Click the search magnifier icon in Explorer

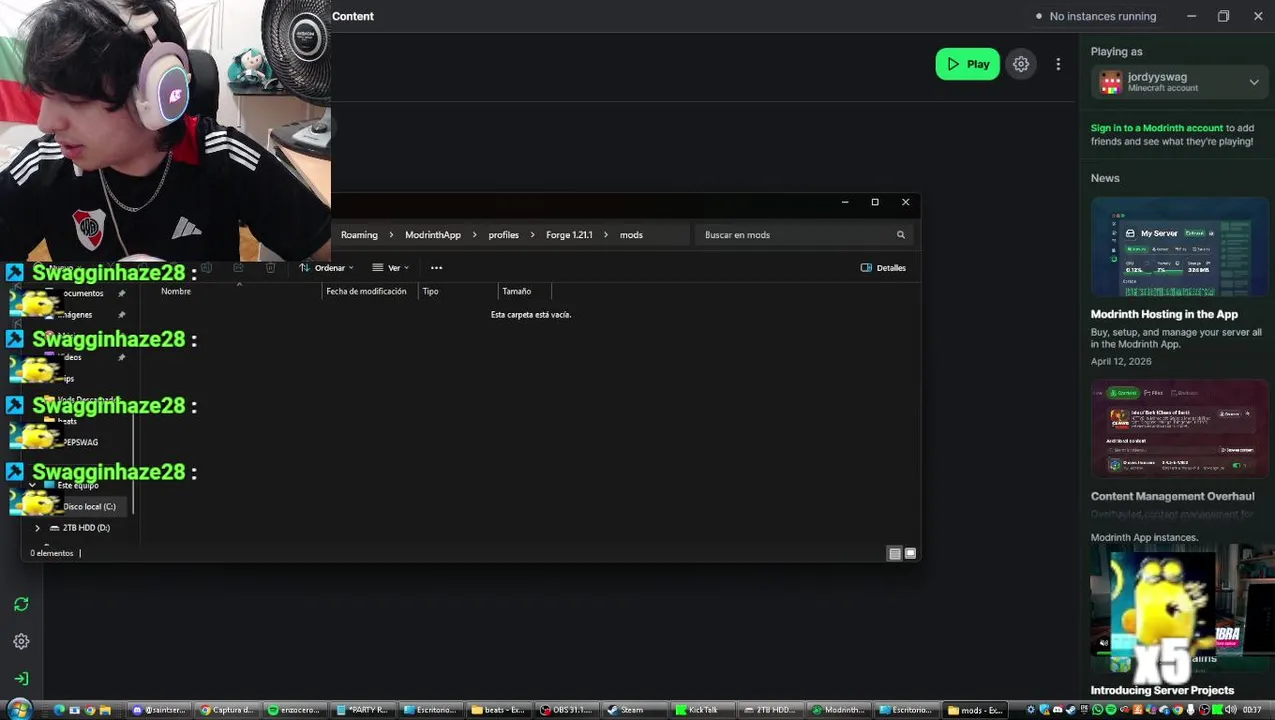tap(901, 235)
